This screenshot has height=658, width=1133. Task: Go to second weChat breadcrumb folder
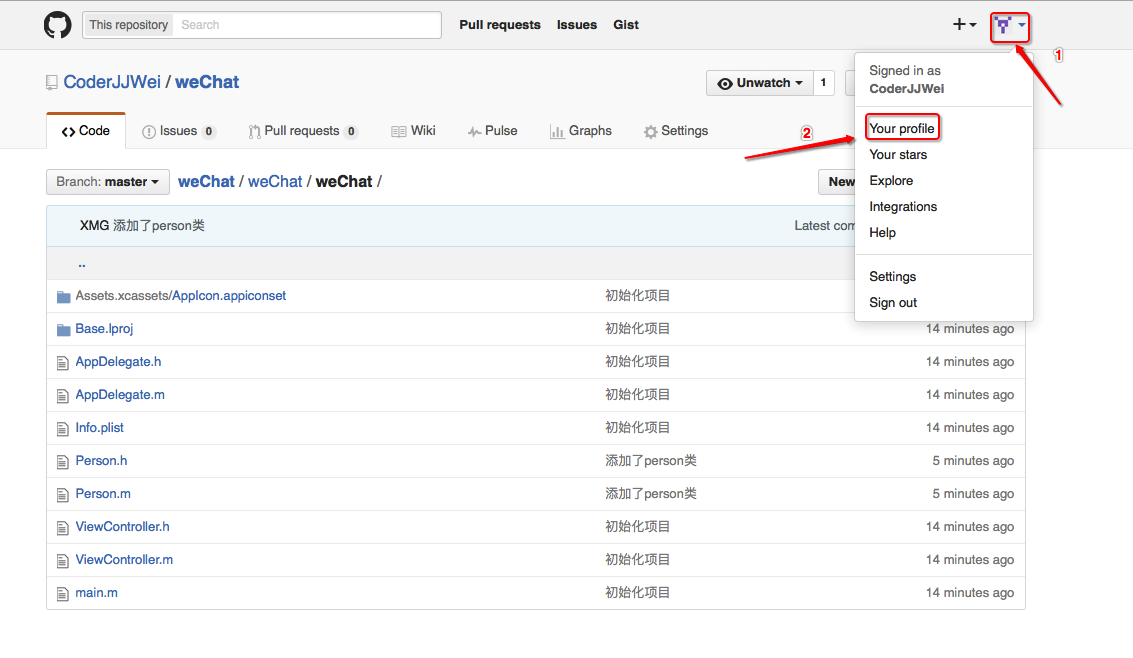[x=275, y=181]
